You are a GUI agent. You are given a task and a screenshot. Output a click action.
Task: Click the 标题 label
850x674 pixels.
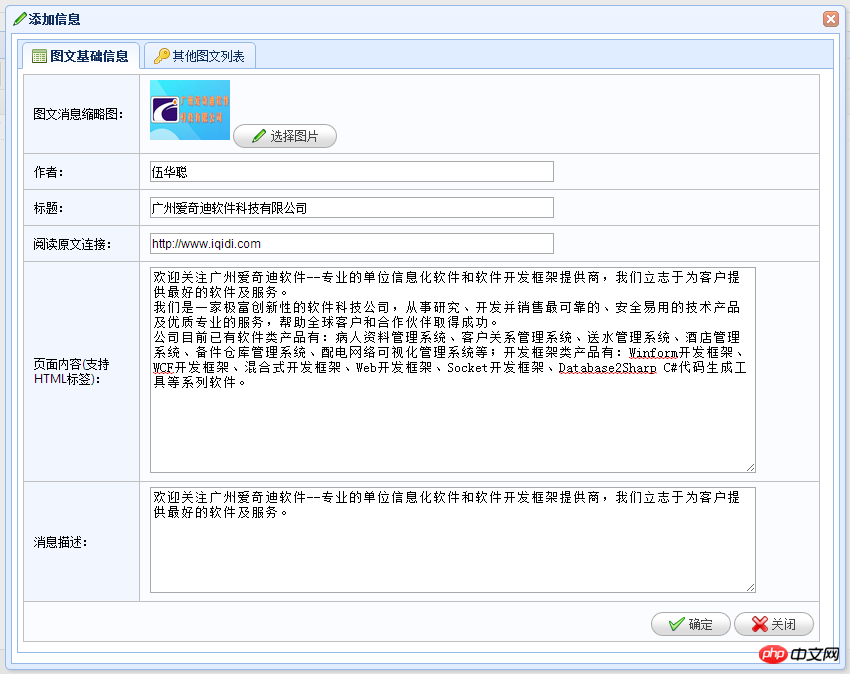tap(49, 208)
